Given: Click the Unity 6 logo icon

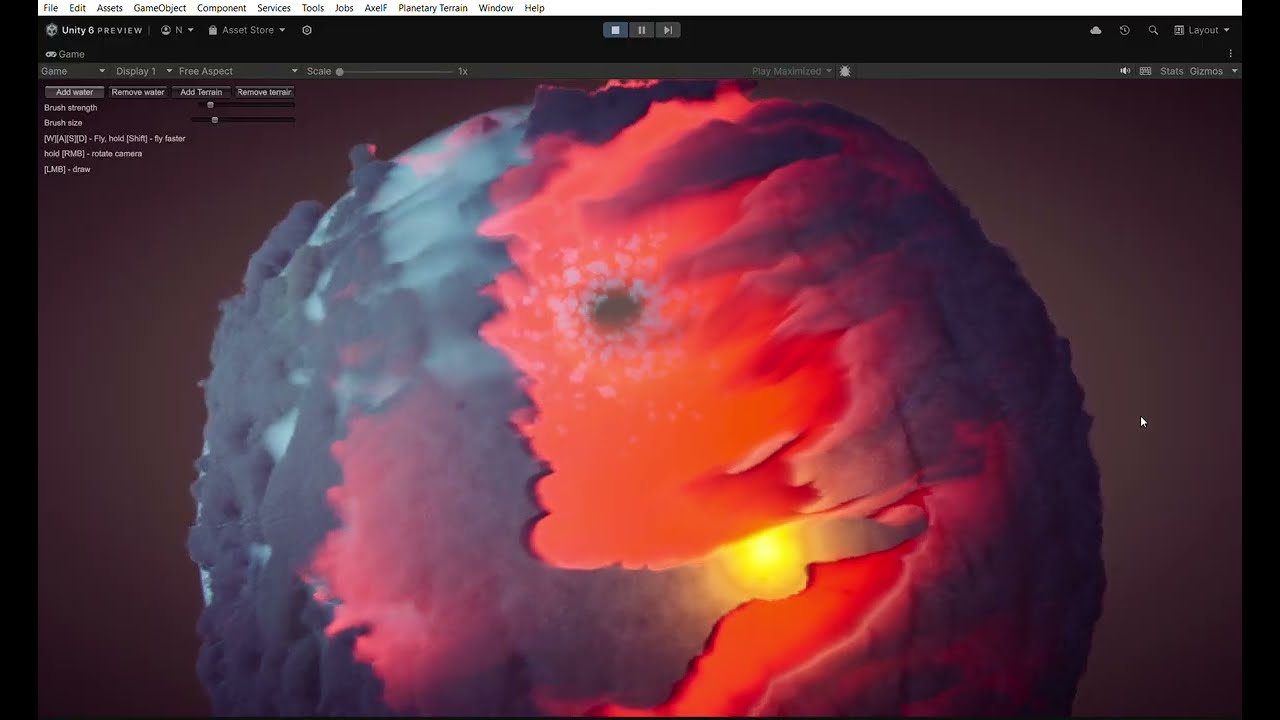Looking at the screenshot, I should [52, 30].
